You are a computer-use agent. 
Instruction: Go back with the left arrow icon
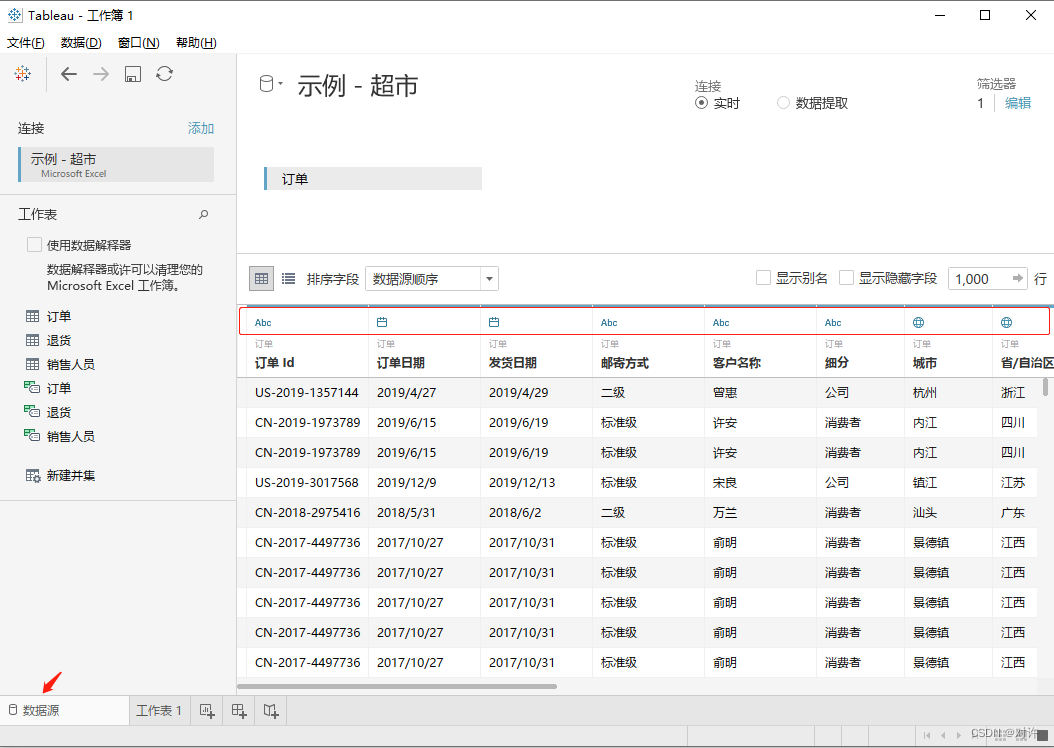point(69,74)
